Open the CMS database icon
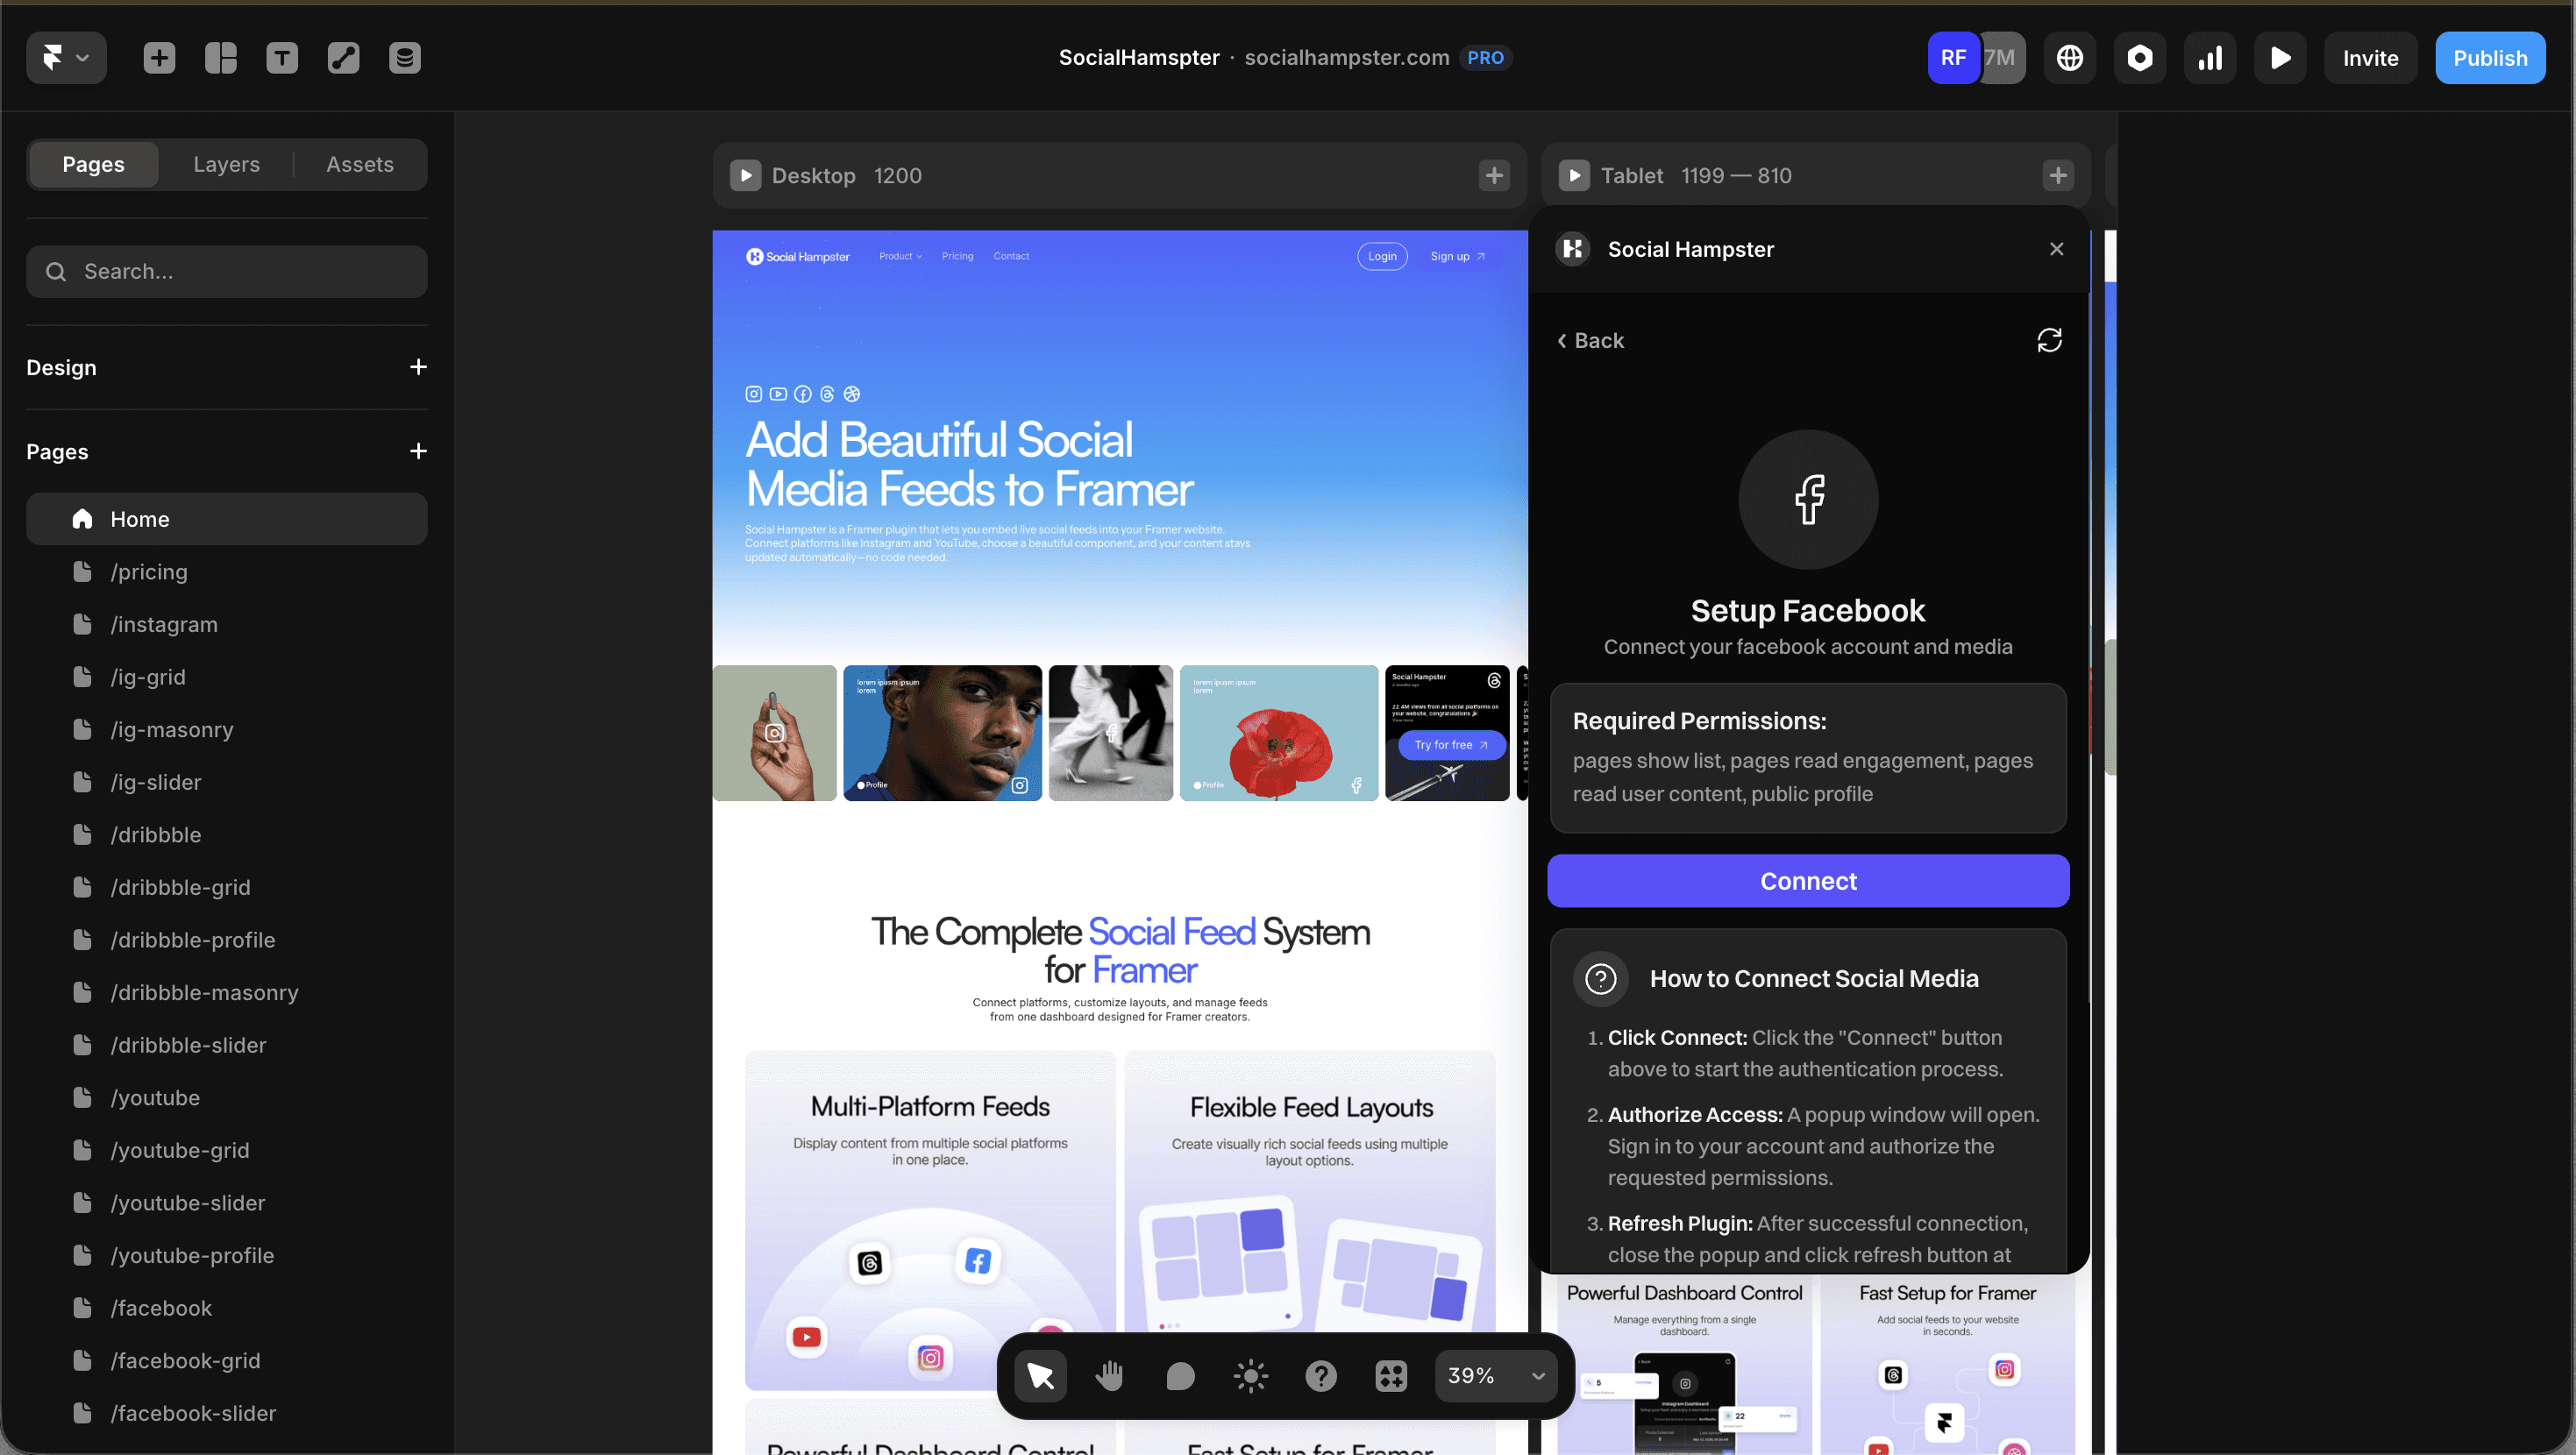Viewport: 2576px width, 1455px height. (x=404, y=58)
